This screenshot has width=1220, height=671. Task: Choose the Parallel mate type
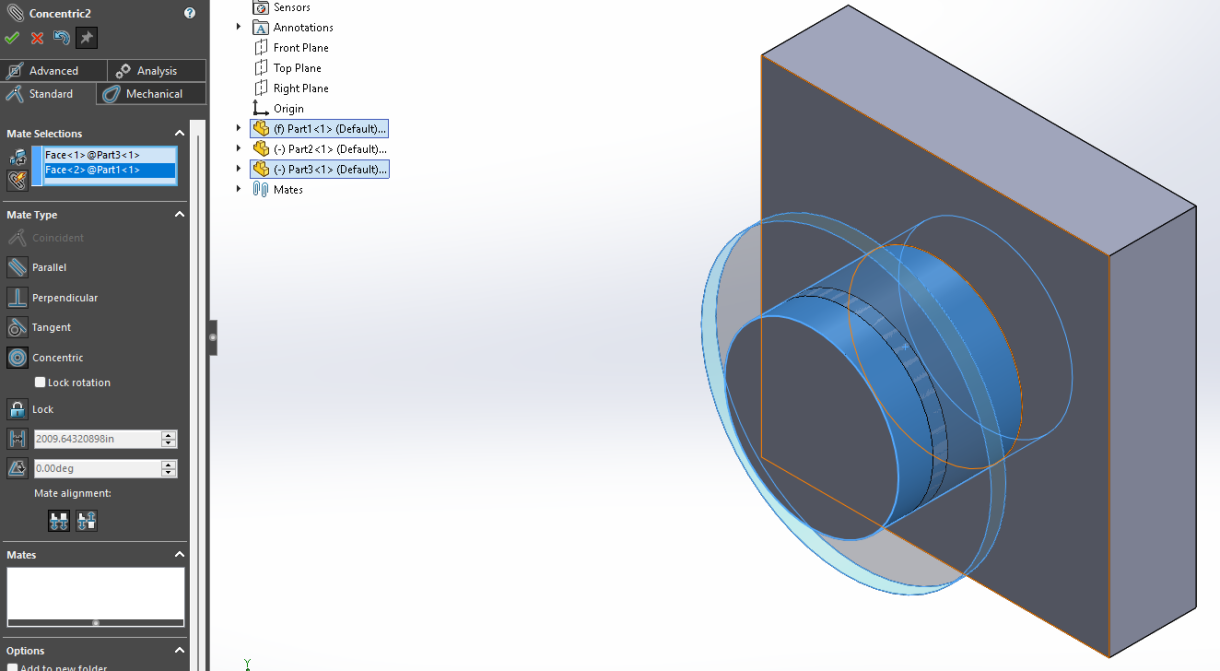tap(37, 268)
